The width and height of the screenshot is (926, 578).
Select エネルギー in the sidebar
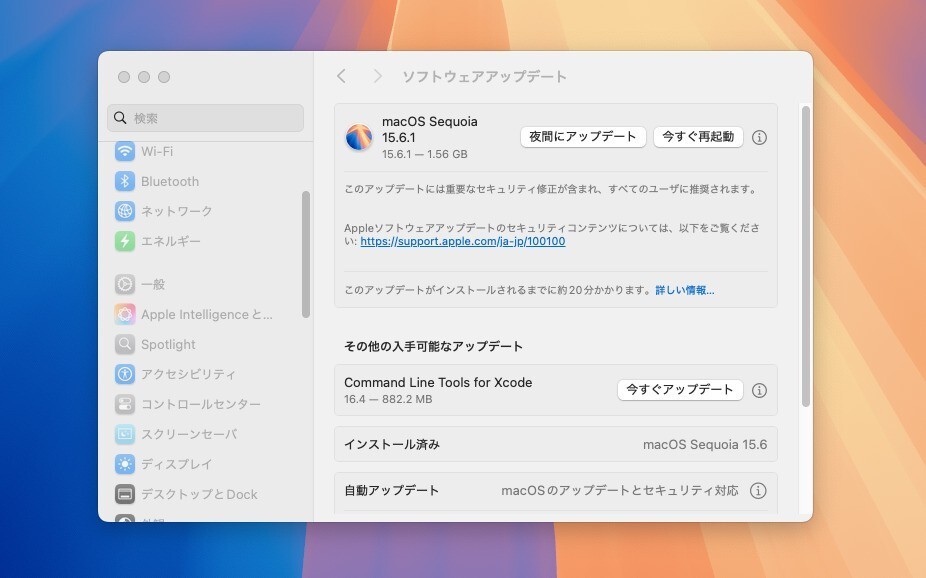click(171, 241)
